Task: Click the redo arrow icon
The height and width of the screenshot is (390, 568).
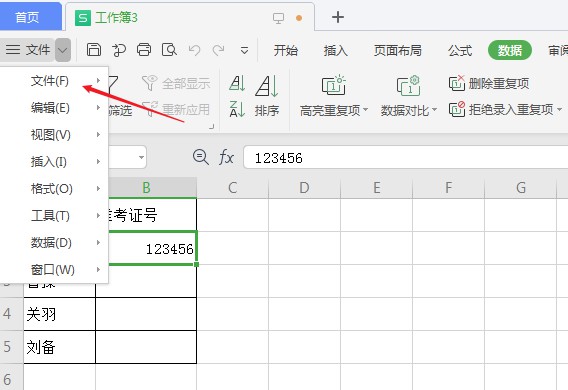Action: (218, 50)
